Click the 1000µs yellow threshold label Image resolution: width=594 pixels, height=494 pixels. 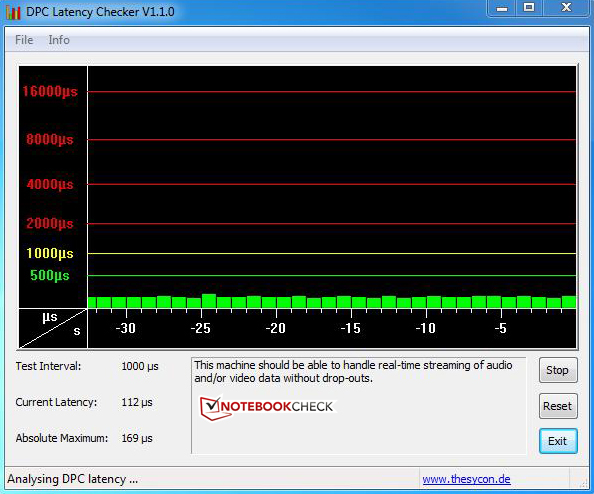pos(50,253)
